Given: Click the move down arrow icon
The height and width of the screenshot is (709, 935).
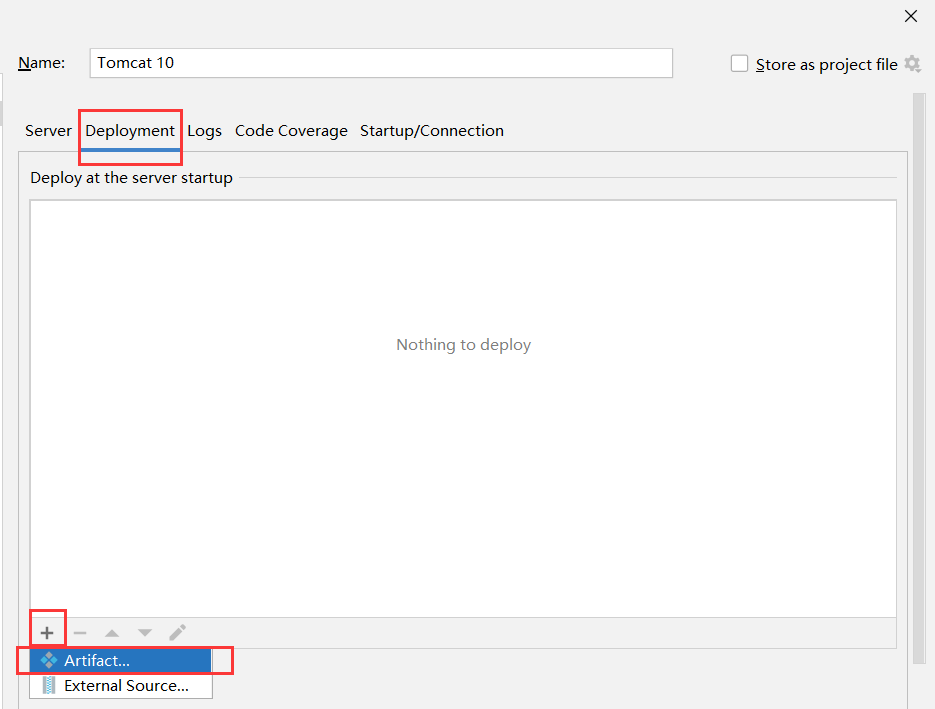Looking at the screenshot, I should (144, 631).
